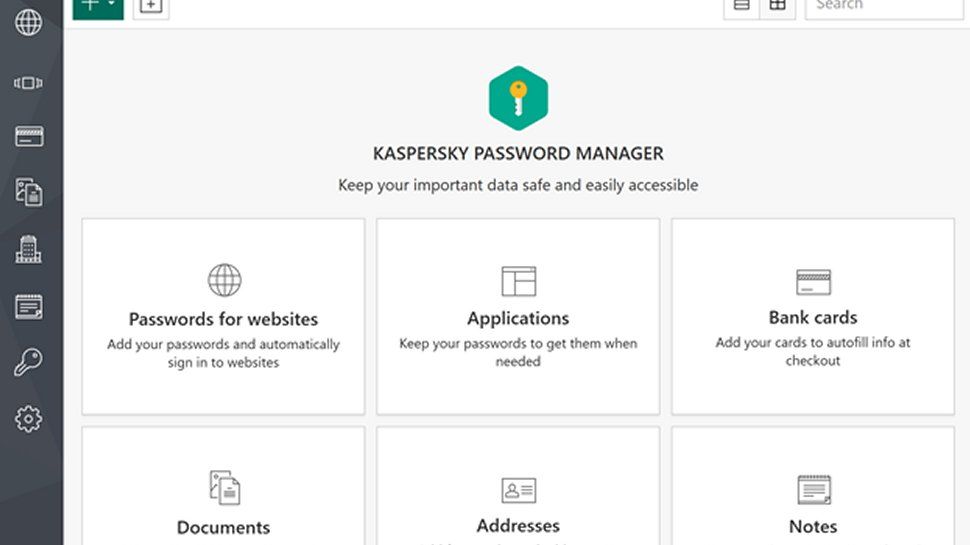The height and width of the screenshot is (545, 970).
Task: Click notepad icon in Notes card
Action: 813,489
